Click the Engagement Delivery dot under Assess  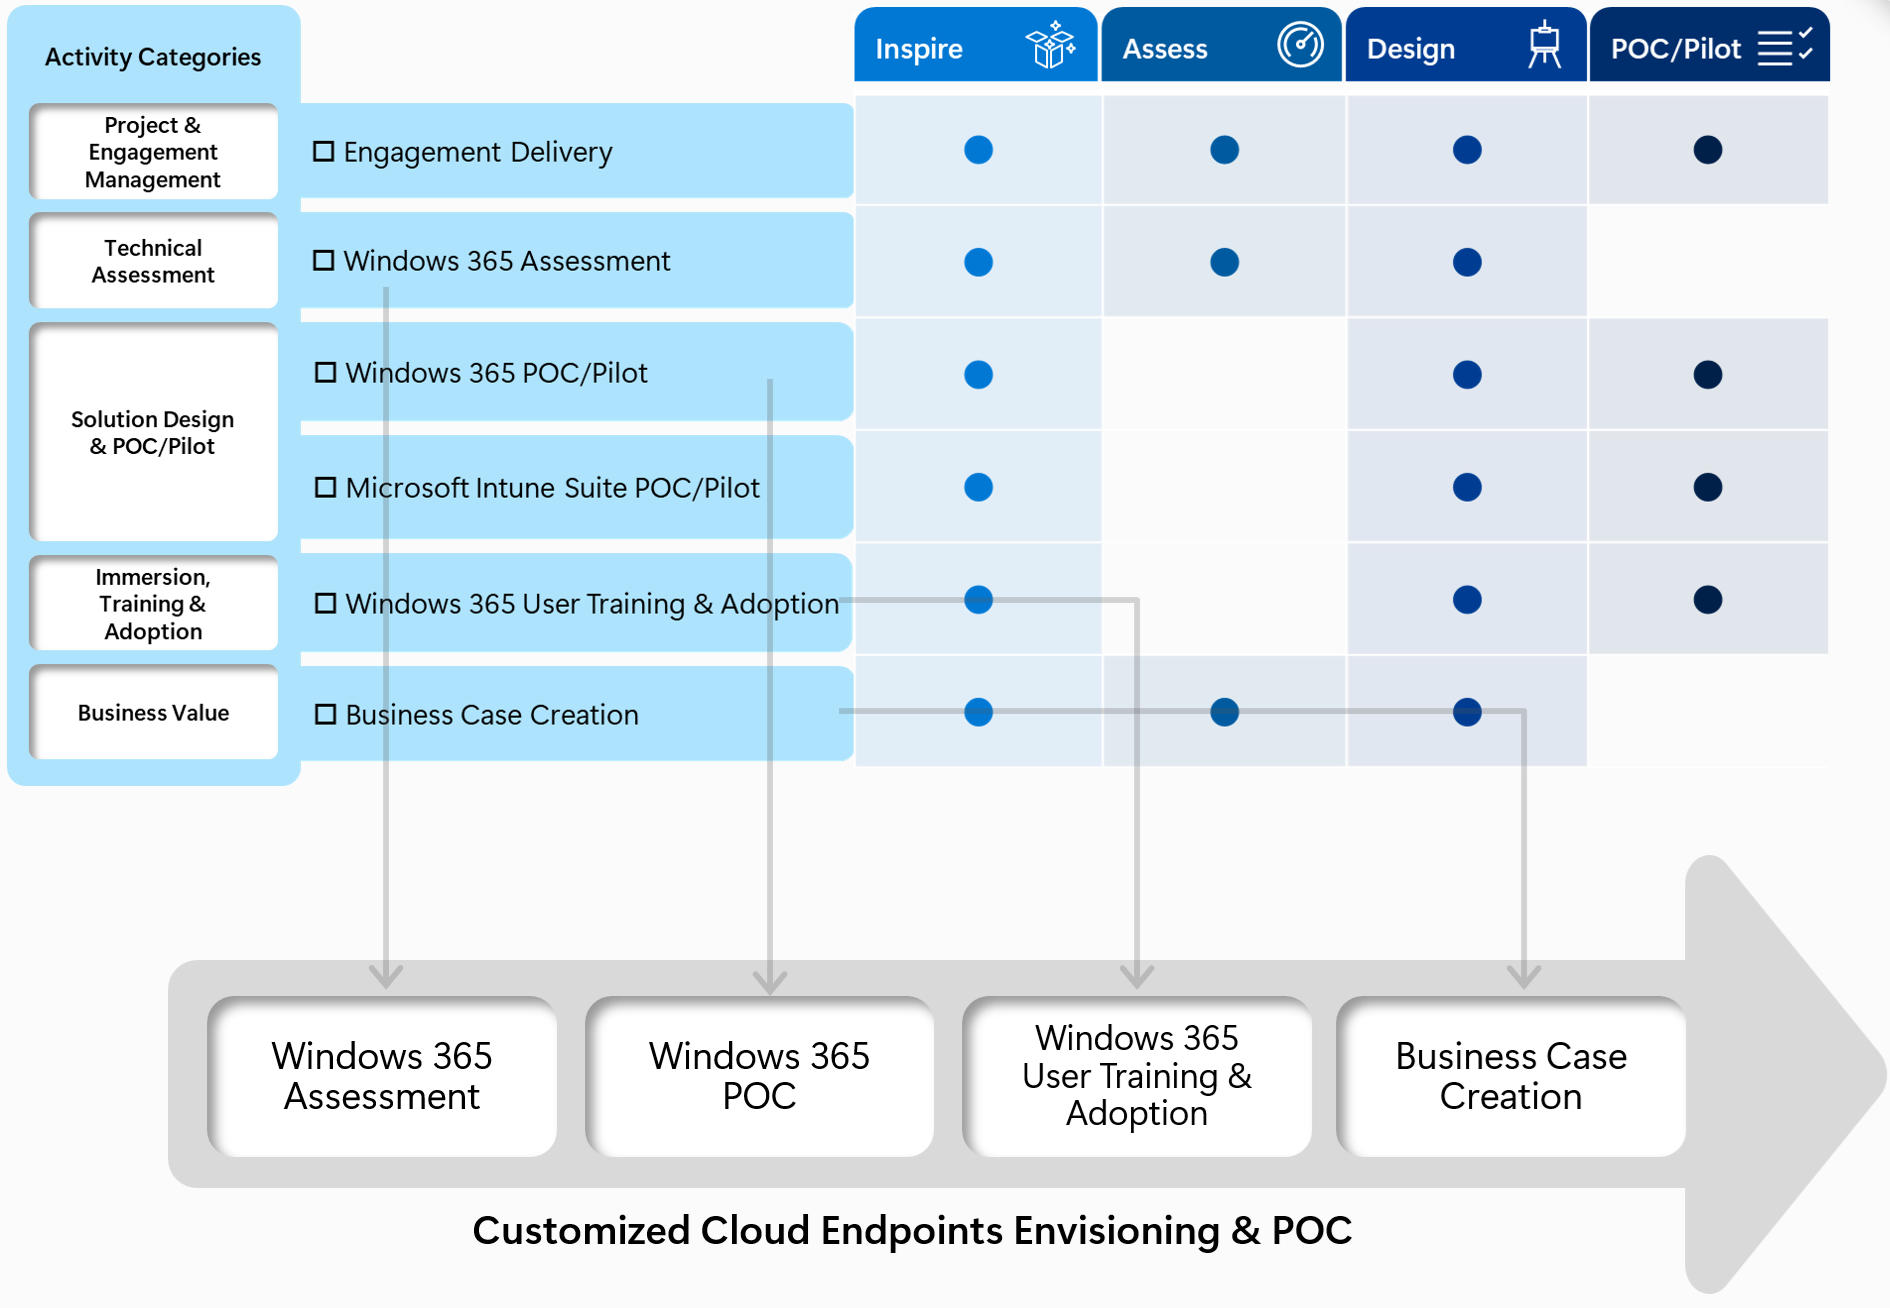tap(1224, 150)
